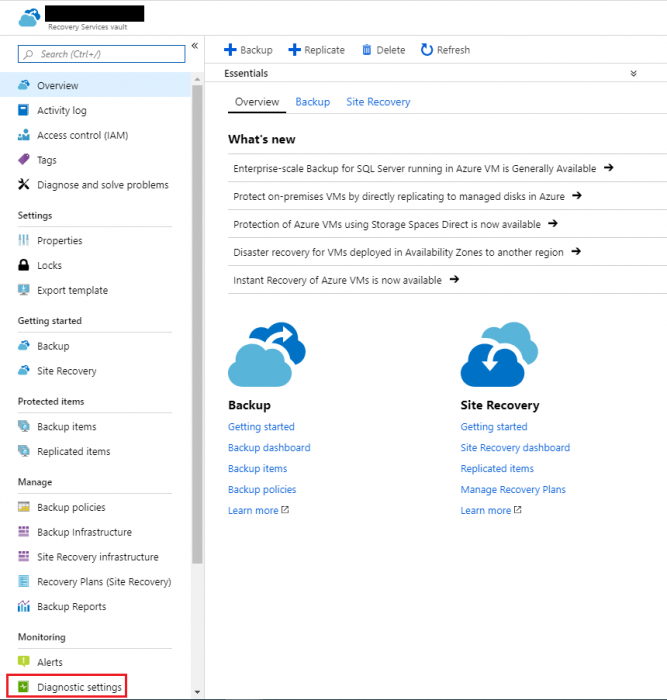The image size is (667, 700).
Task: Open the Site Recovery dashboard link
Action: pos(515,447)
